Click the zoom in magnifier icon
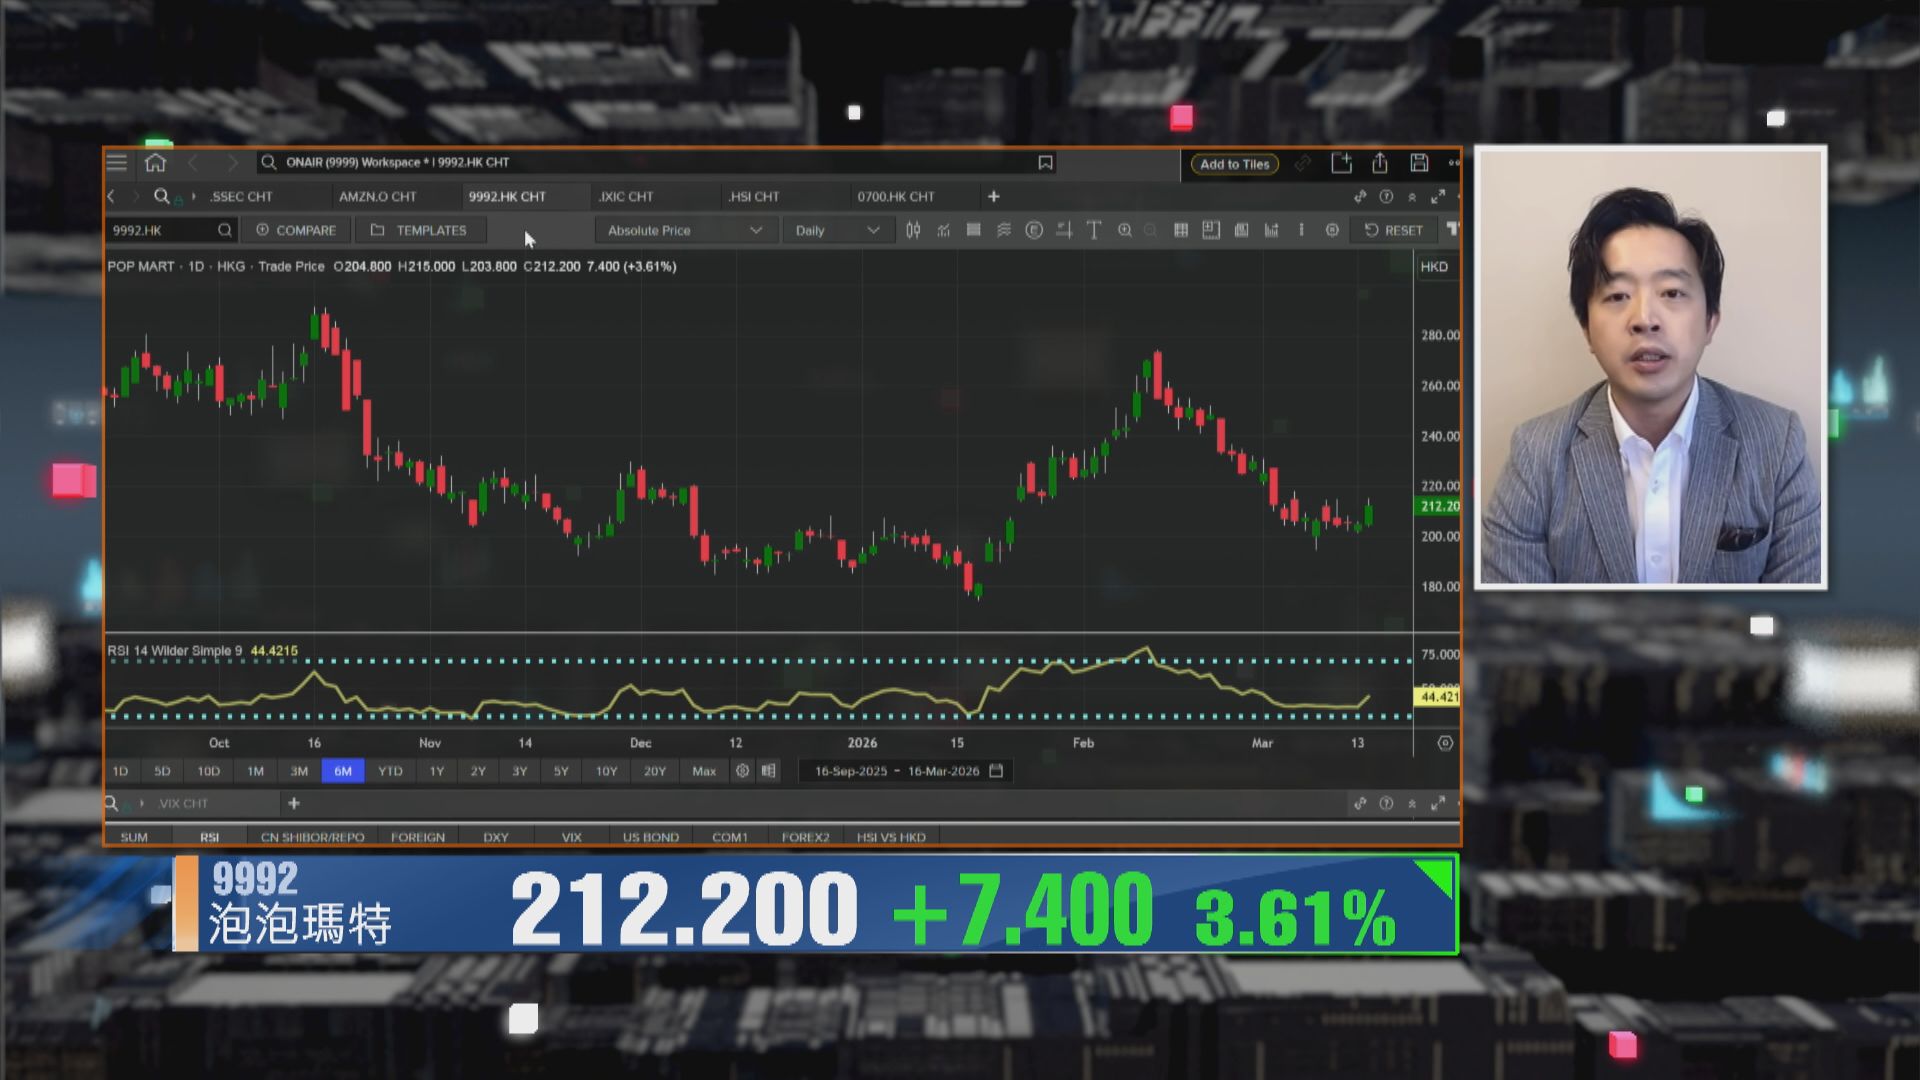 click(x=1125, y=230)
